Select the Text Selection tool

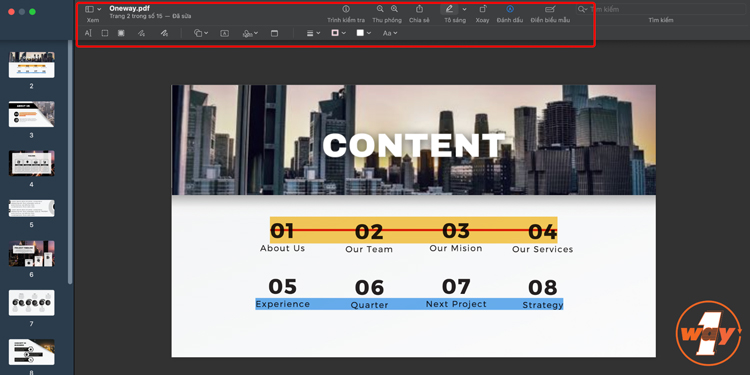(x=88, y=33)
